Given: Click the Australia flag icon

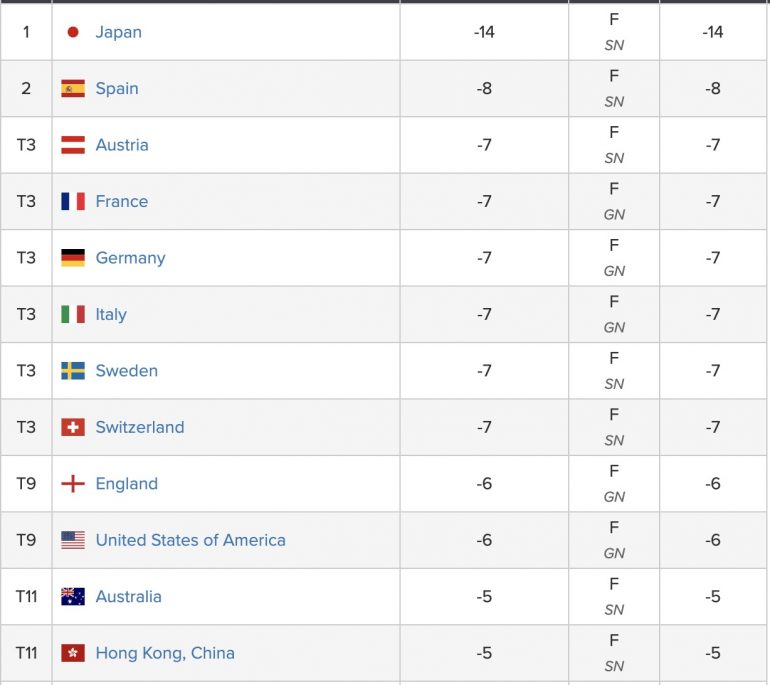Looking at the screenshot, I should coord(73,597).
